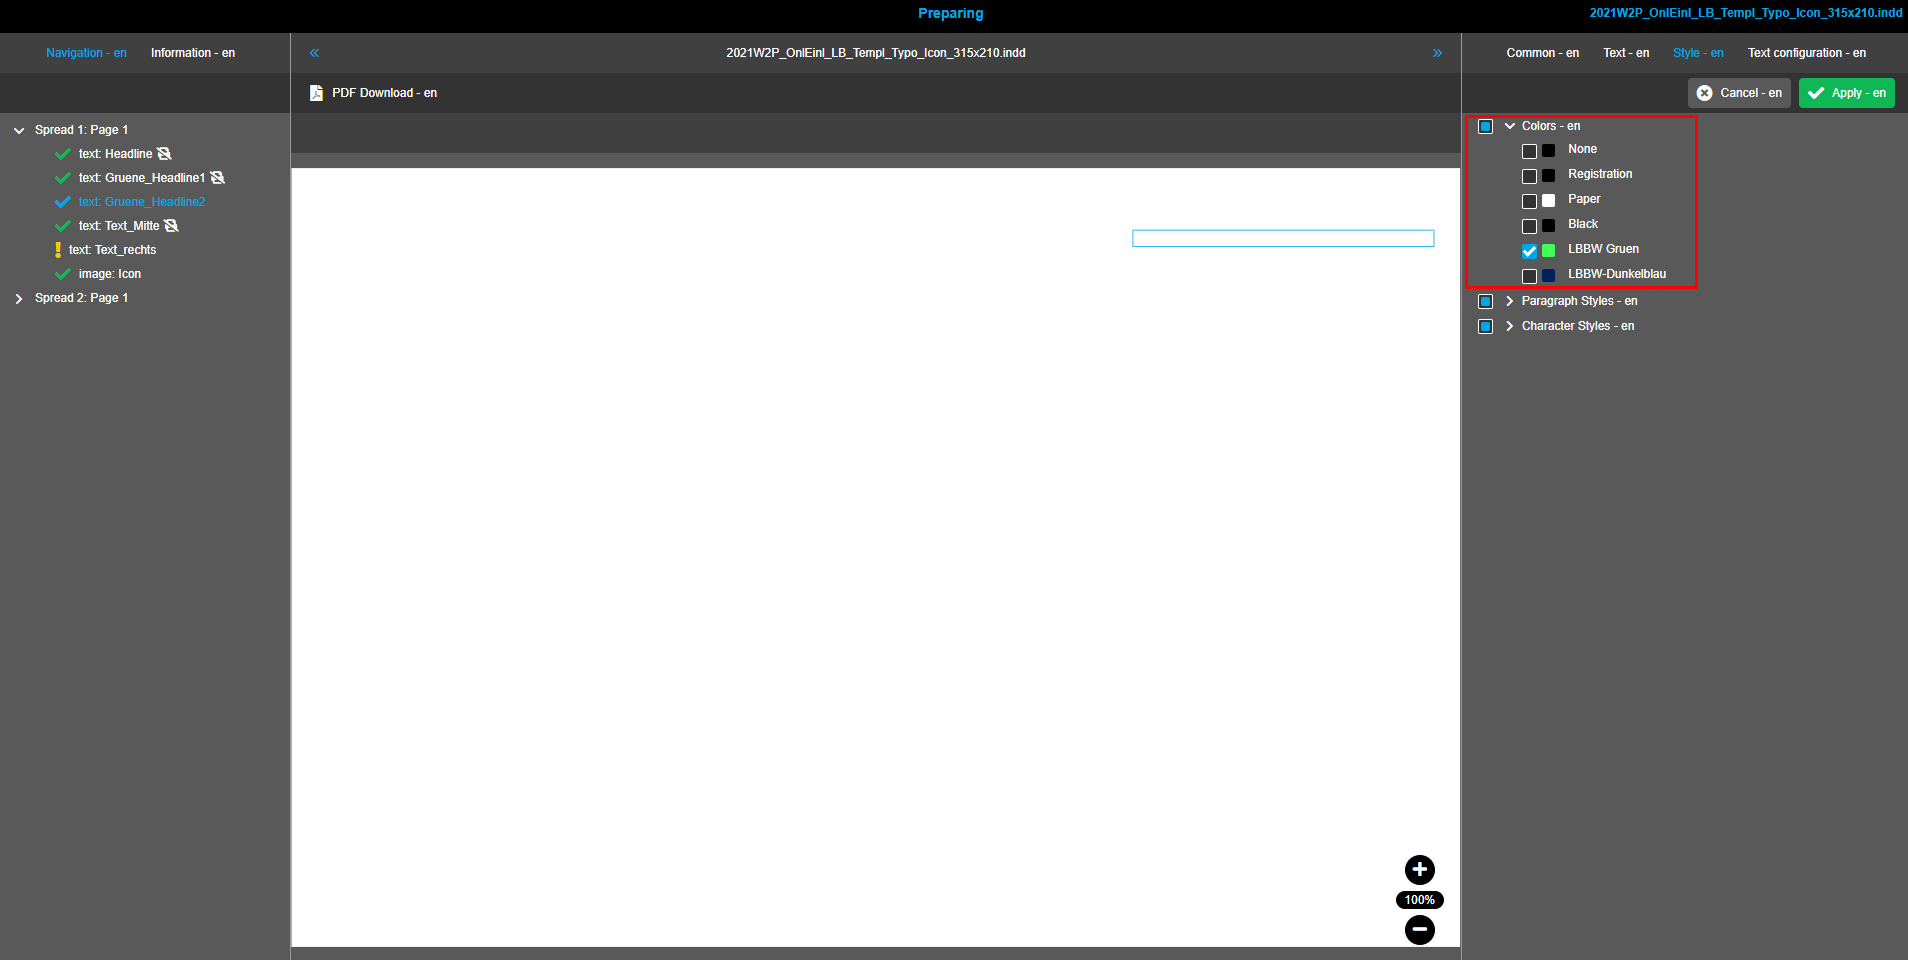The image size is (1908, 960).
Task: Expand Spread 2: Page 1
Action: point(19,298)
